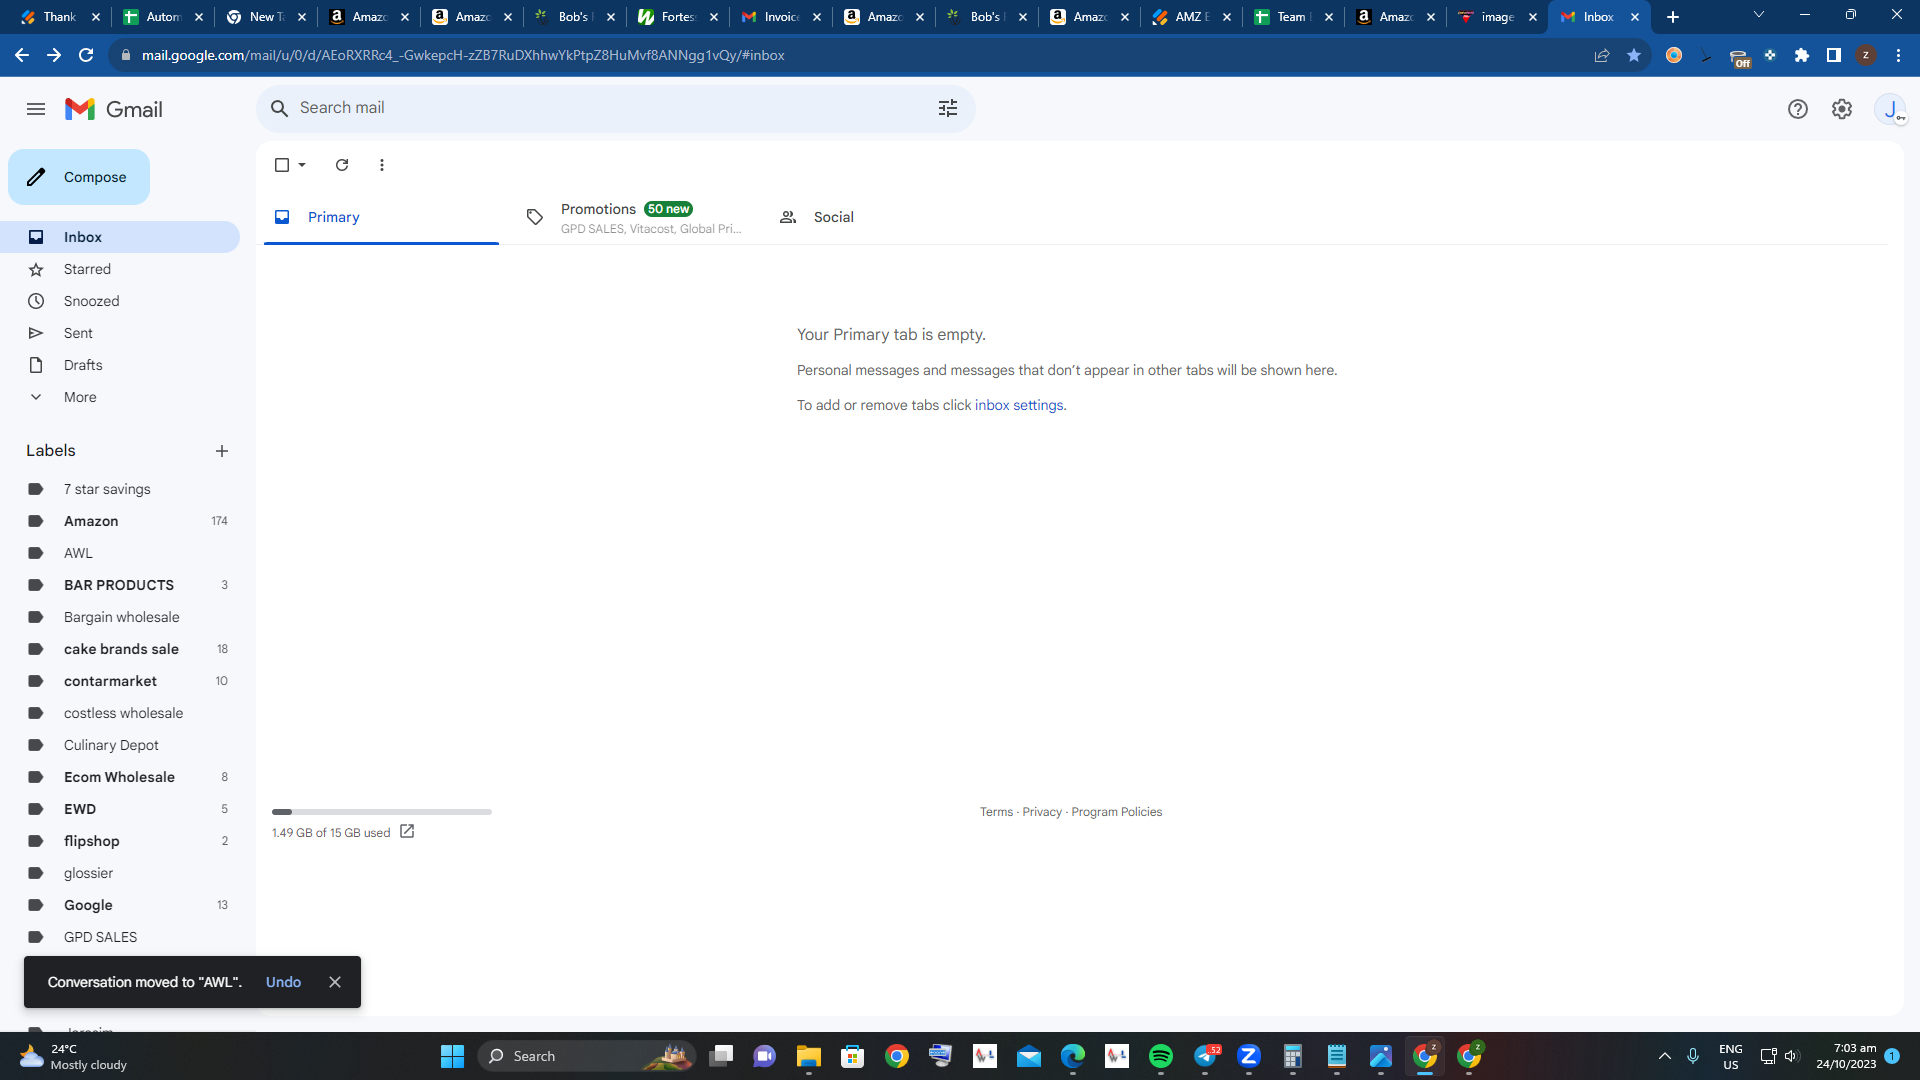
Task: Open the Snoozed folder
Action: pyautogui.click(x=120, y=301)
